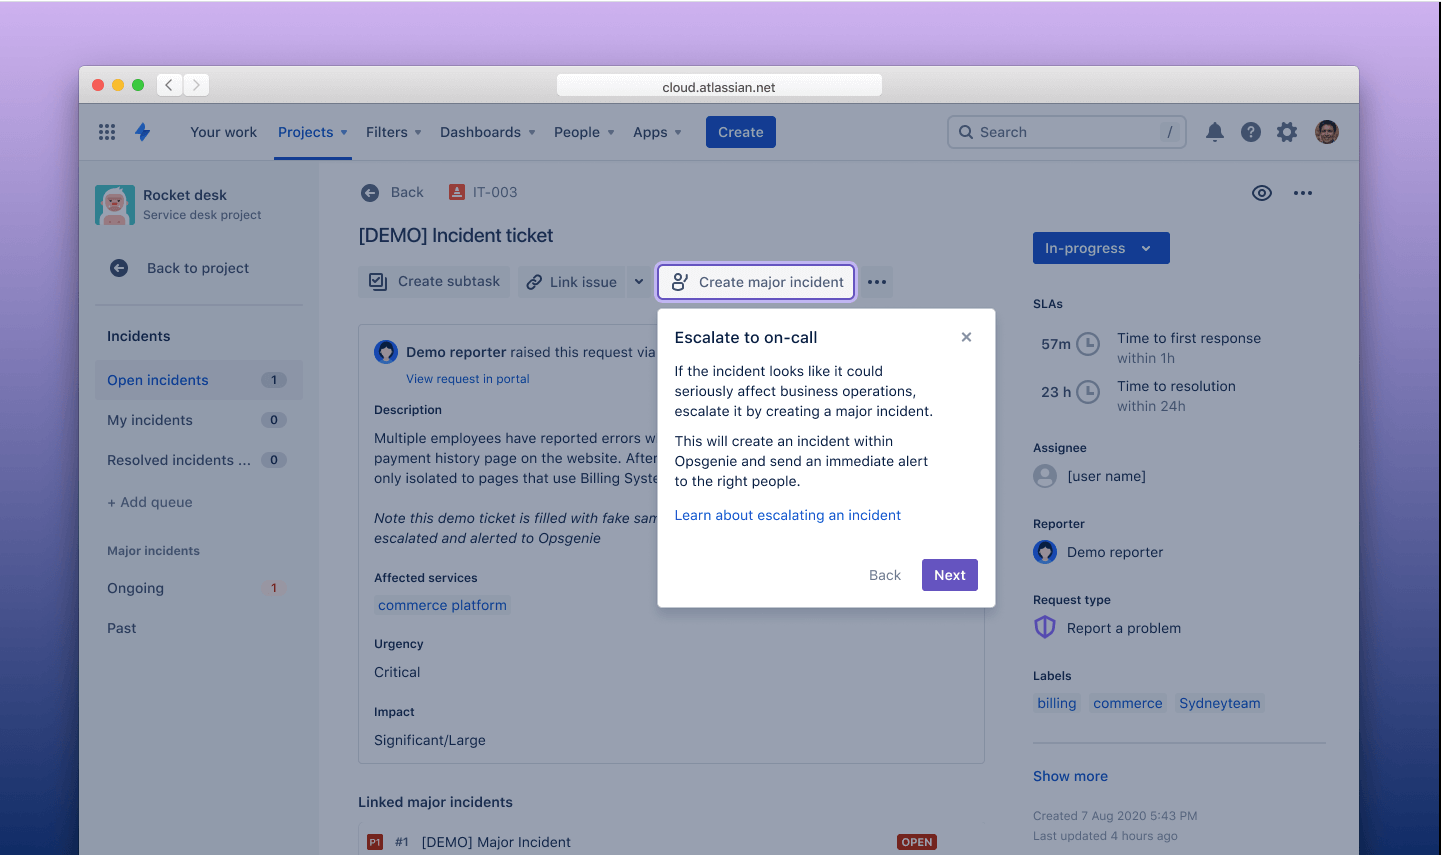The height and width of the screenshot is (855, 1441).
Task: Click the Back to project arrow icon
Action: pyautogui.click(x=119, y=268)
